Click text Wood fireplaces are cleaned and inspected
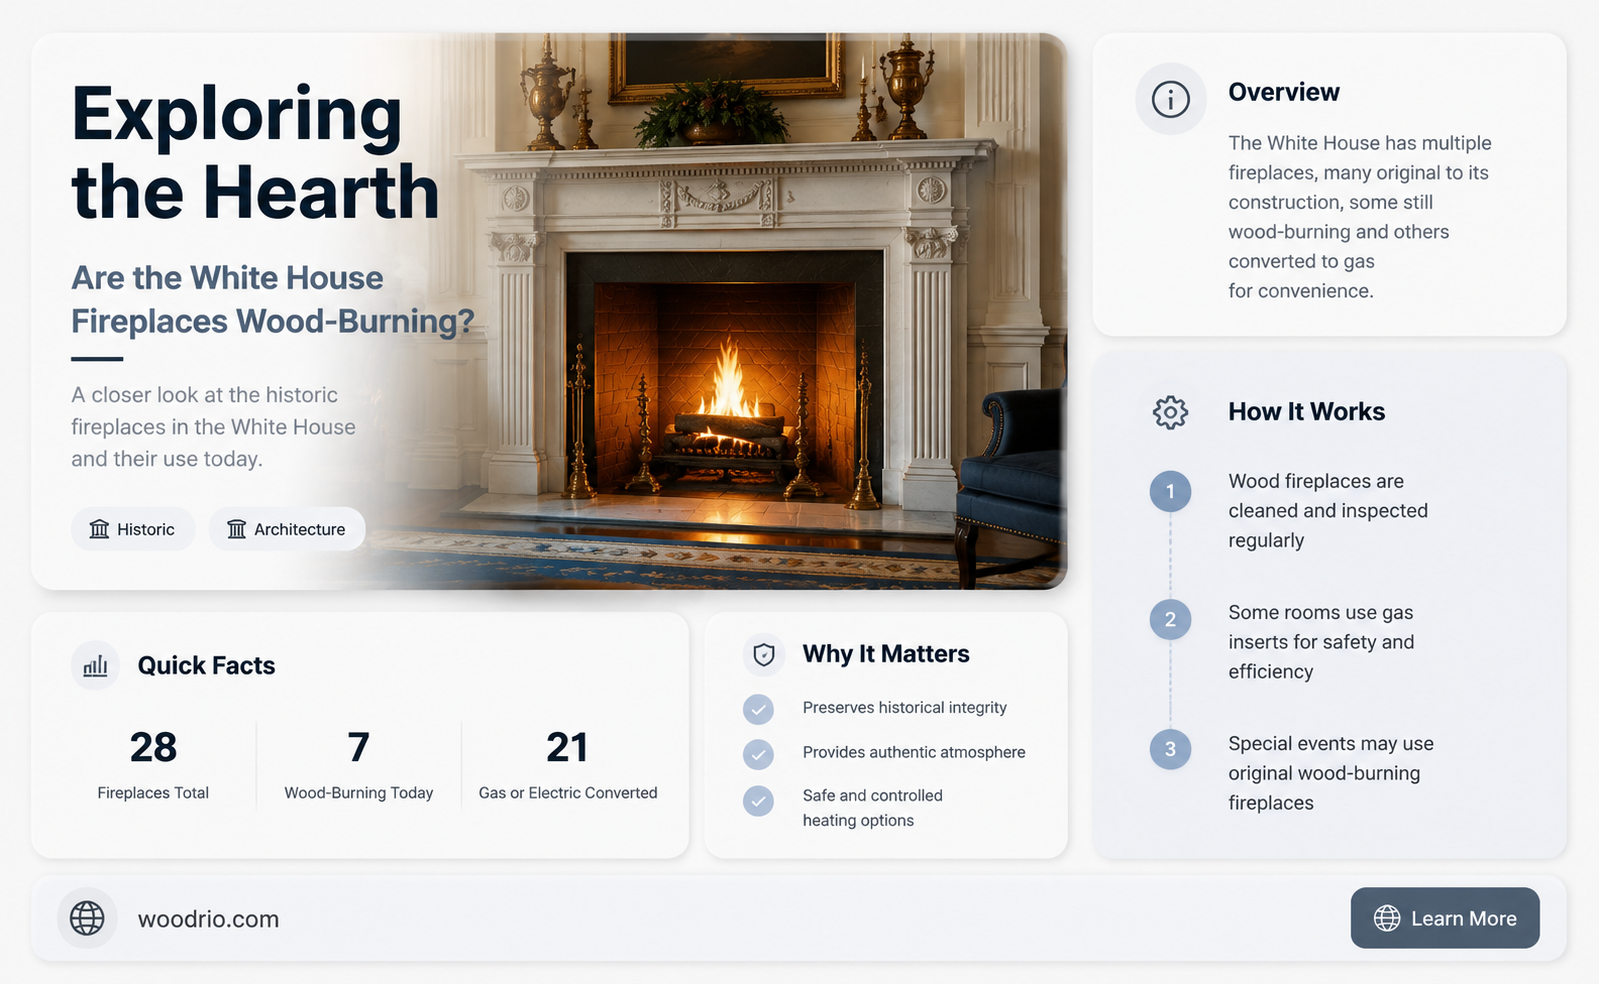Screen dimensions: 1599x984 point(1328,511)
